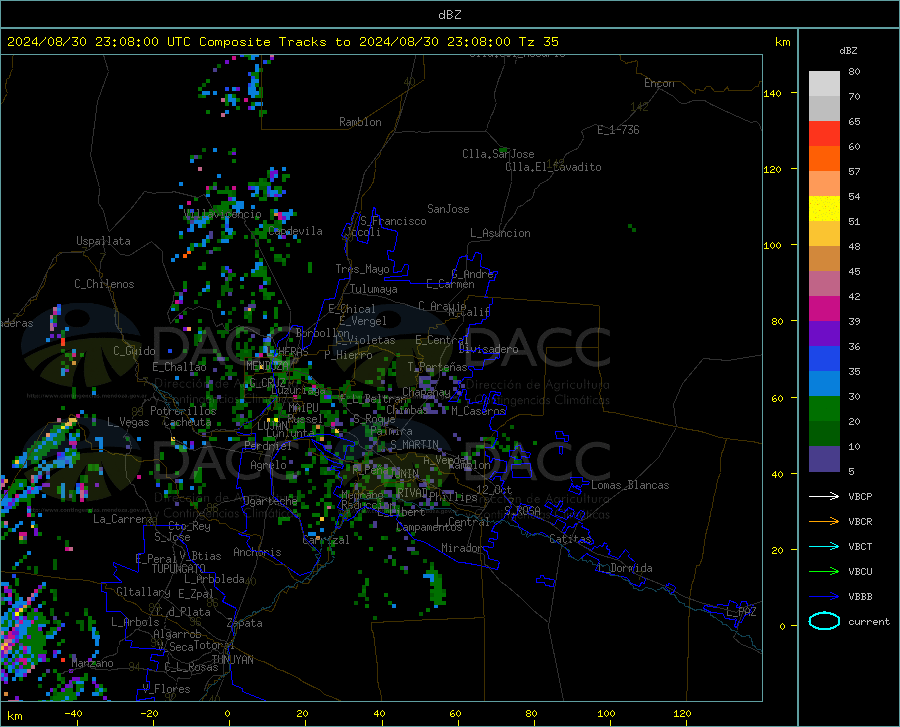Click the S_MARTIN map label
Viewport: 900px width, 727px height.
pos(414,445)
